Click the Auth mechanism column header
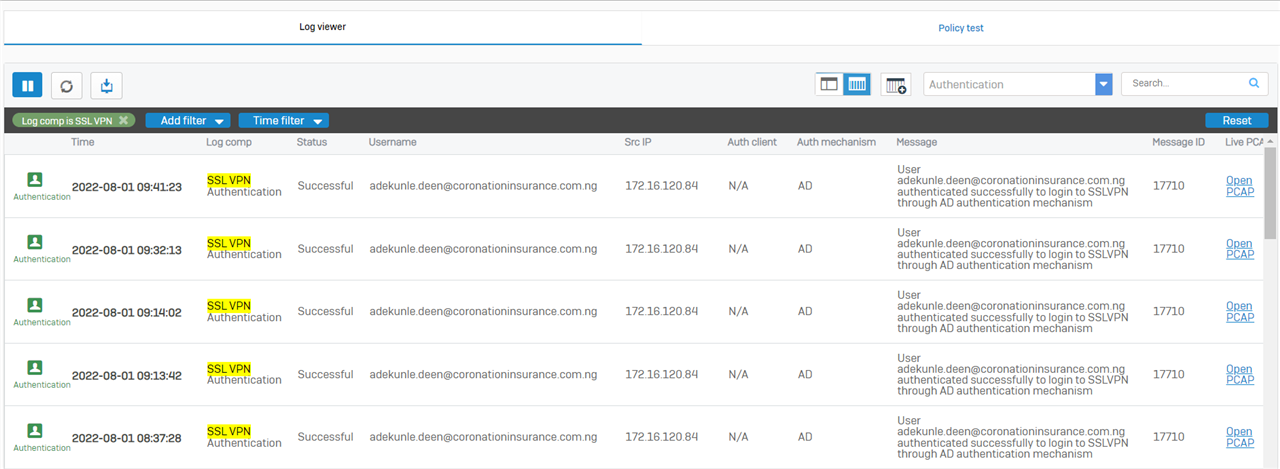The height and width of the screenshot is (469, 1280). coord(836,142)
